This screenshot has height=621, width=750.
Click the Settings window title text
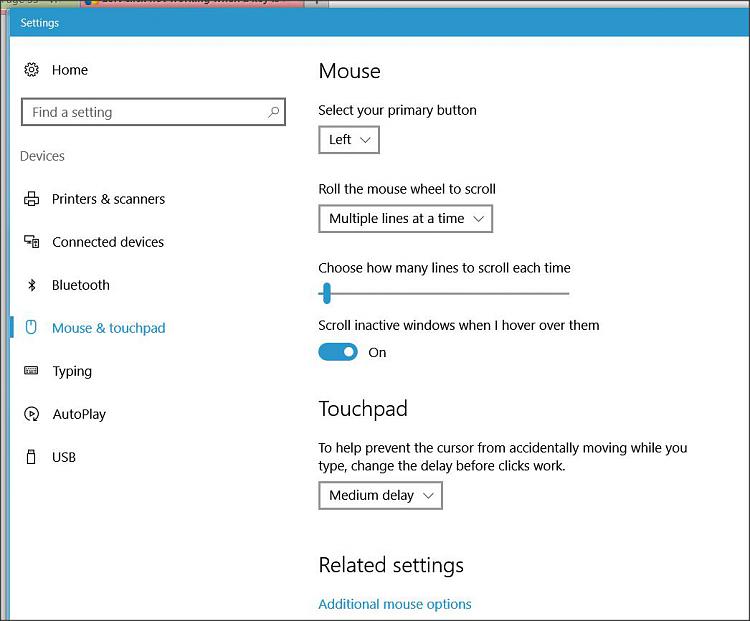coord(40,23)
